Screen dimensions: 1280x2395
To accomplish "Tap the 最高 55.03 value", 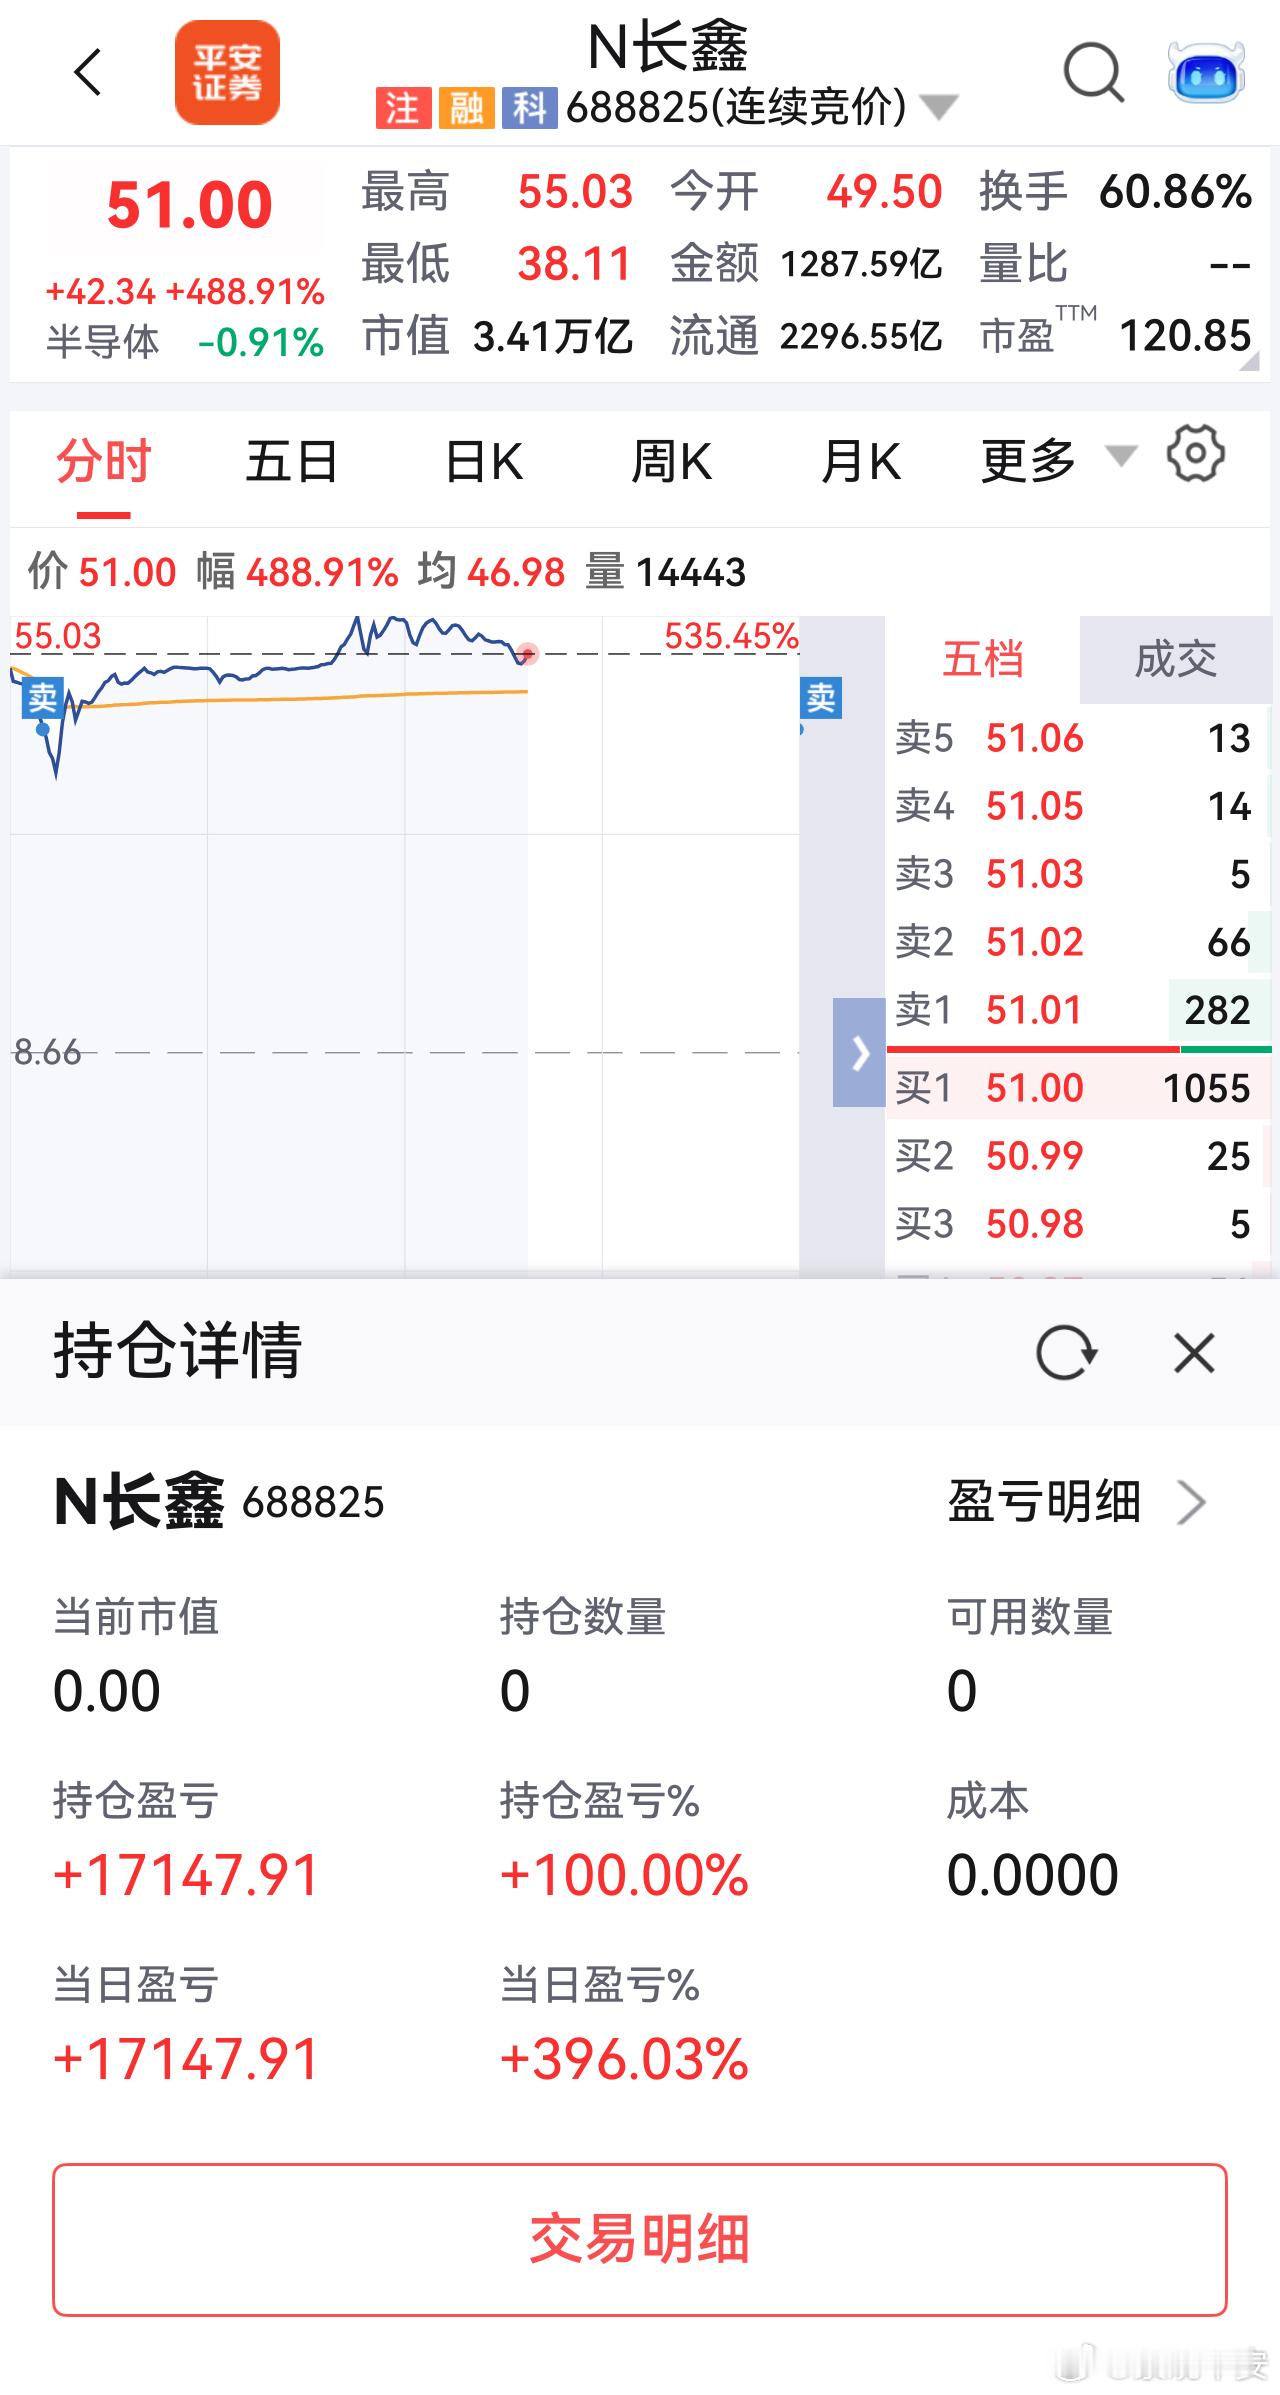I will pyautogui.click(x=575, y=191).
